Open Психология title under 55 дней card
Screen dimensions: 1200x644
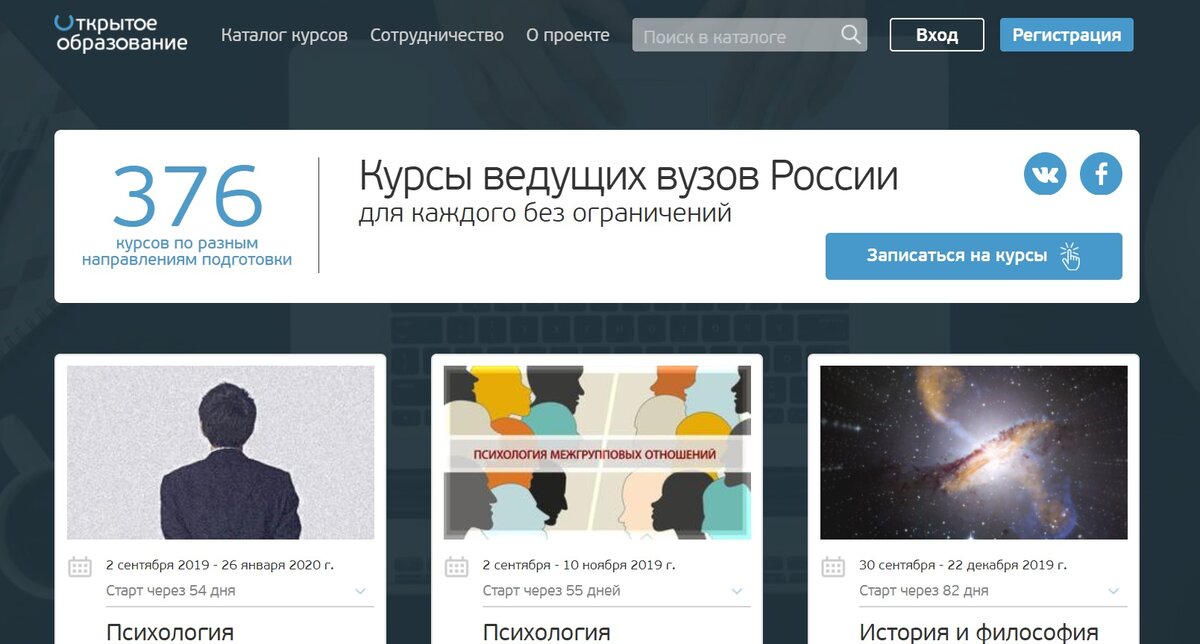[x=546, y=632]
